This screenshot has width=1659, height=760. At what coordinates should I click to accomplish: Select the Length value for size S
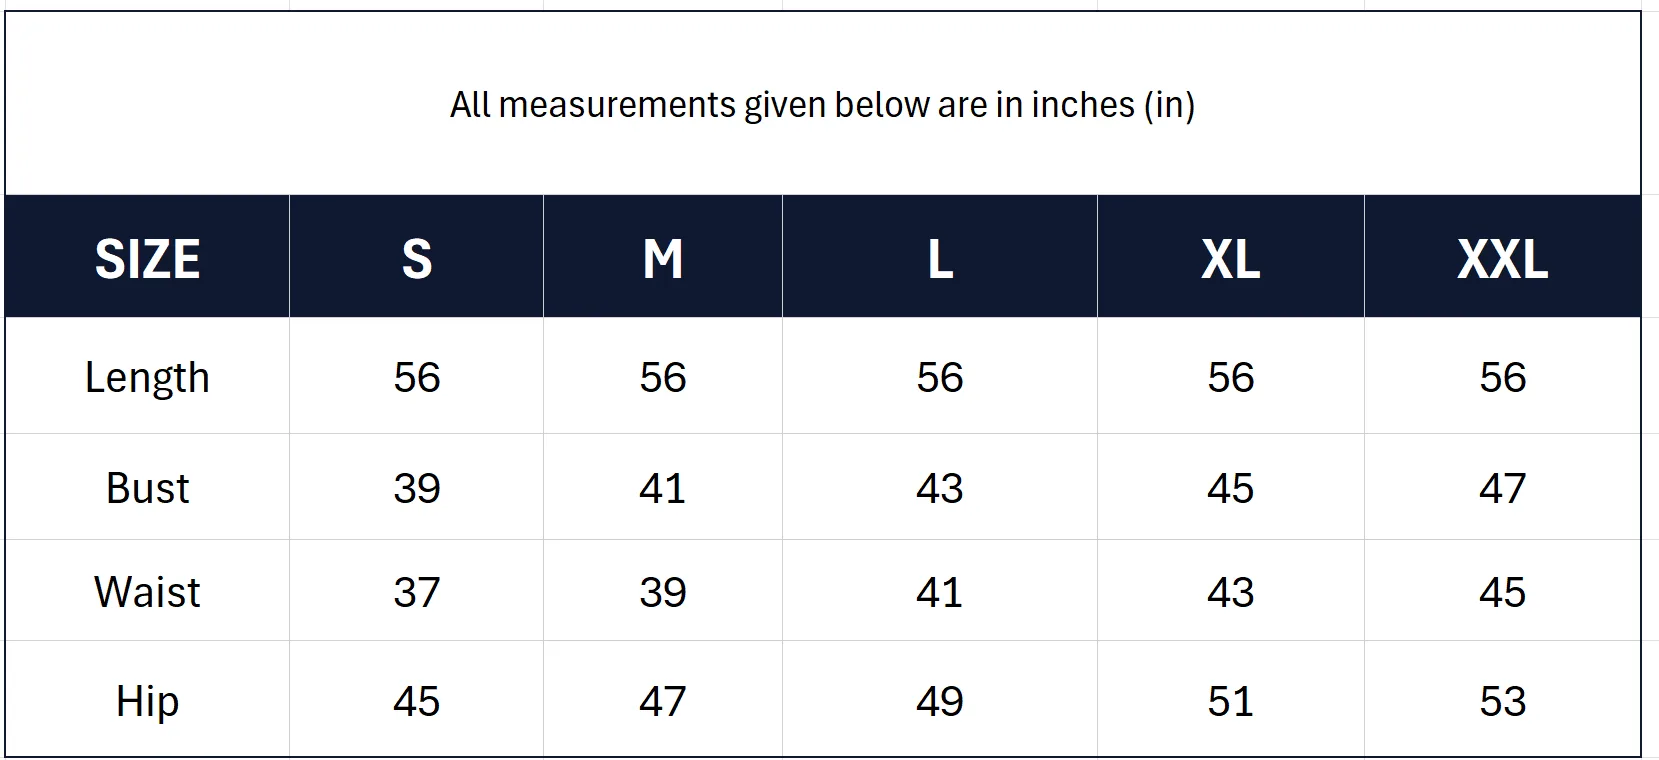pyautogui.click(x=416, y=378)
